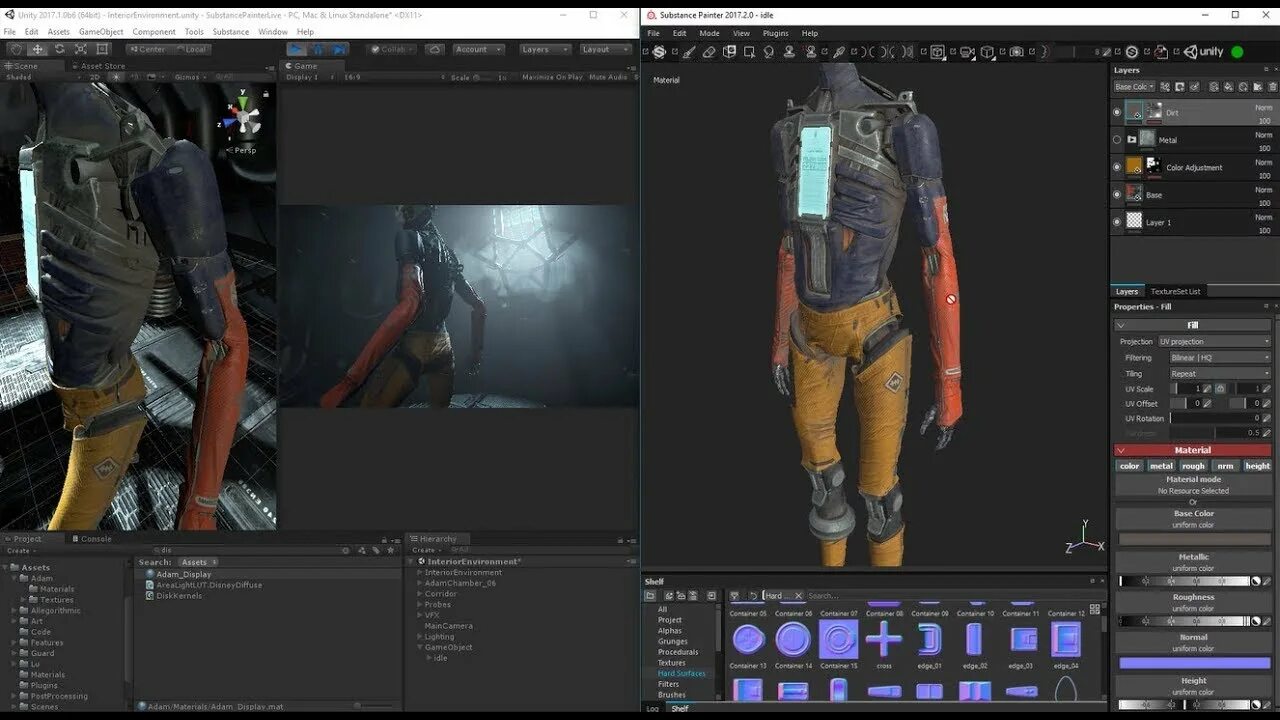Click the Center pivot button in Unity
The width and height of the screenshot is (1280, 720).
click(x=147, y=49)
